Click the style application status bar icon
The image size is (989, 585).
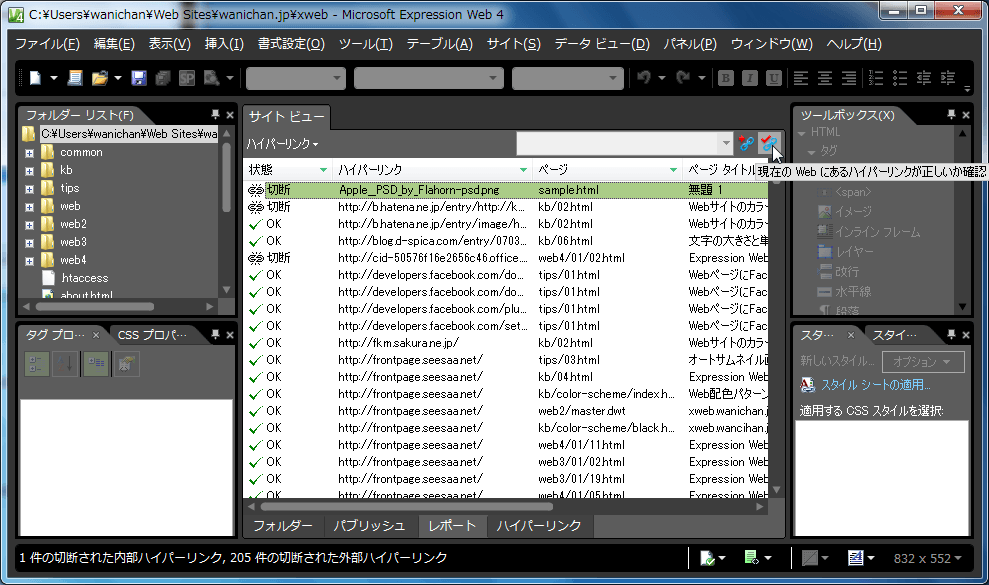(856, 558)
